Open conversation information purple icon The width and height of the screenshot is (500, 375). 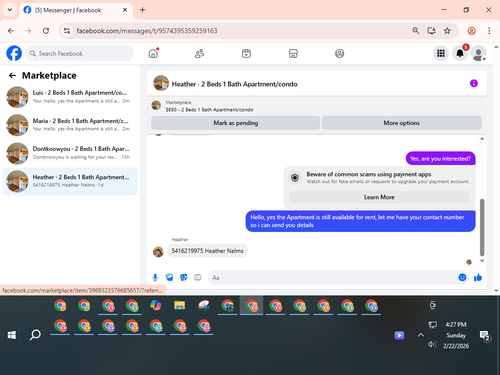[x=474, y=83]
